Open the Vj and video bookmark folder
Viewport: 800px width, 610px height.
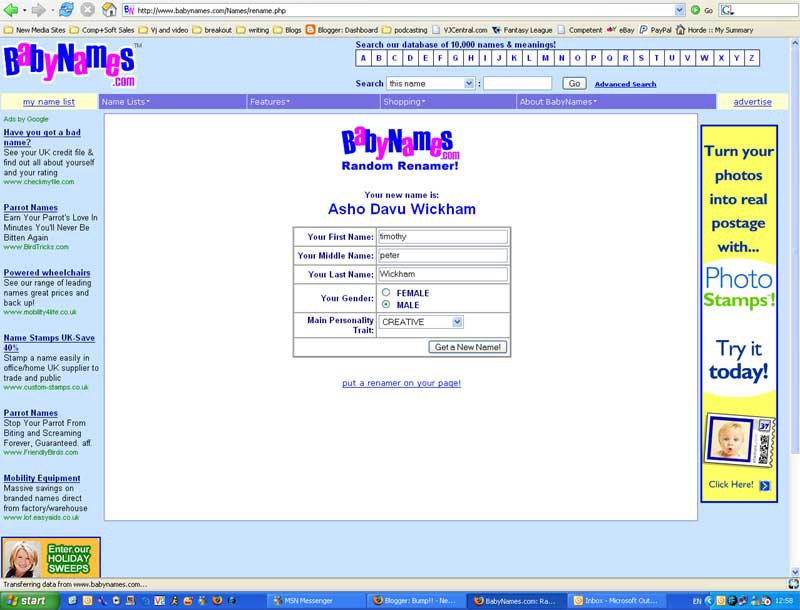(x=163, y=30)
